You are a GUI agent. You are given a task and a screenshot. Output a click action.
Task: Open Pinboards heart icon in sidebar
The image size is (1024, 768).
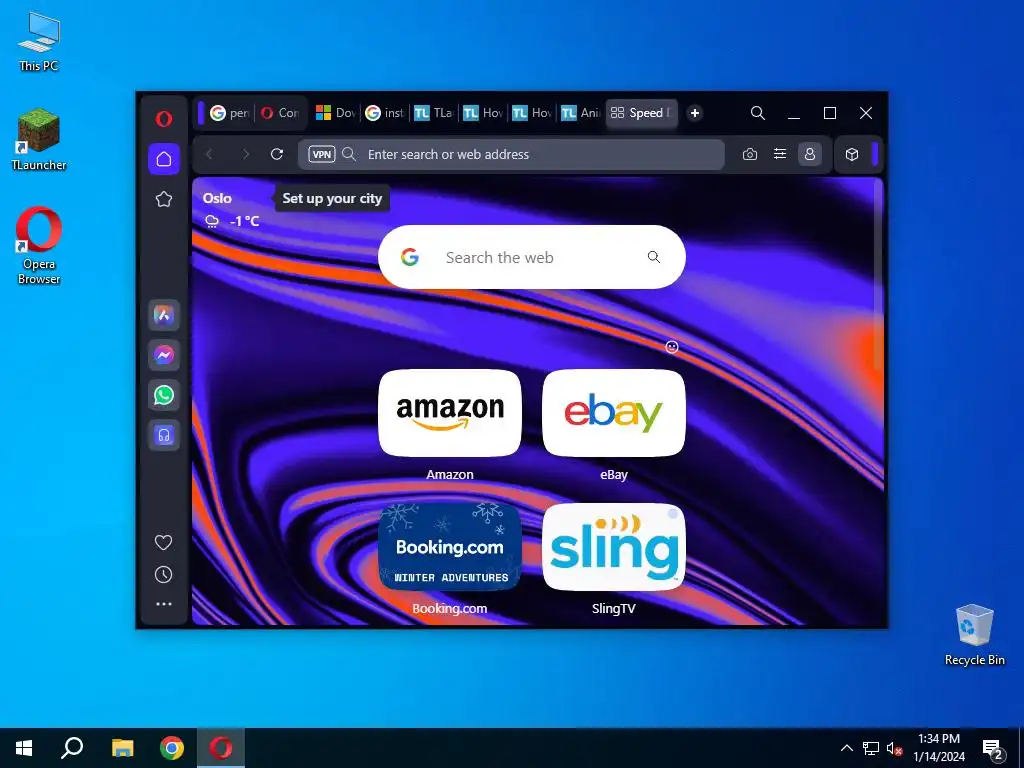point(164,542)
